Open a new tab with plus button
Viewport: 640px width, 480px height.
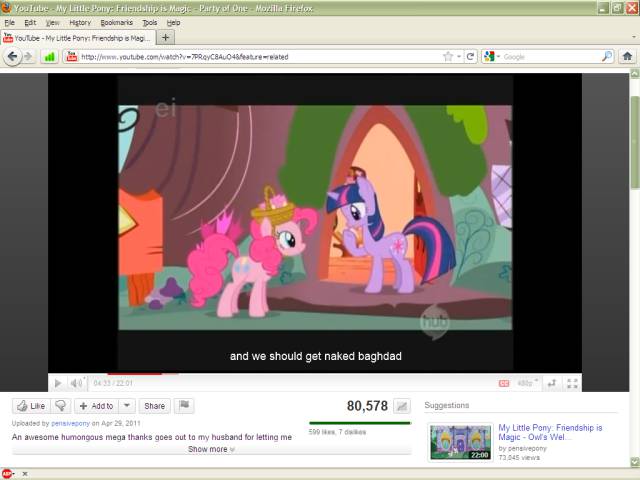[x=165, y=38]
